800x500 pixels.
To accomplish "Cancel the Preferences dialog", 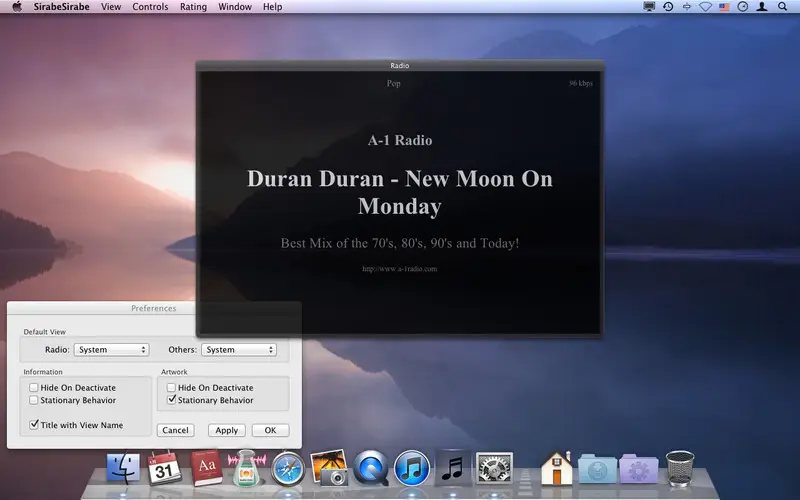I will coord(176,430).
